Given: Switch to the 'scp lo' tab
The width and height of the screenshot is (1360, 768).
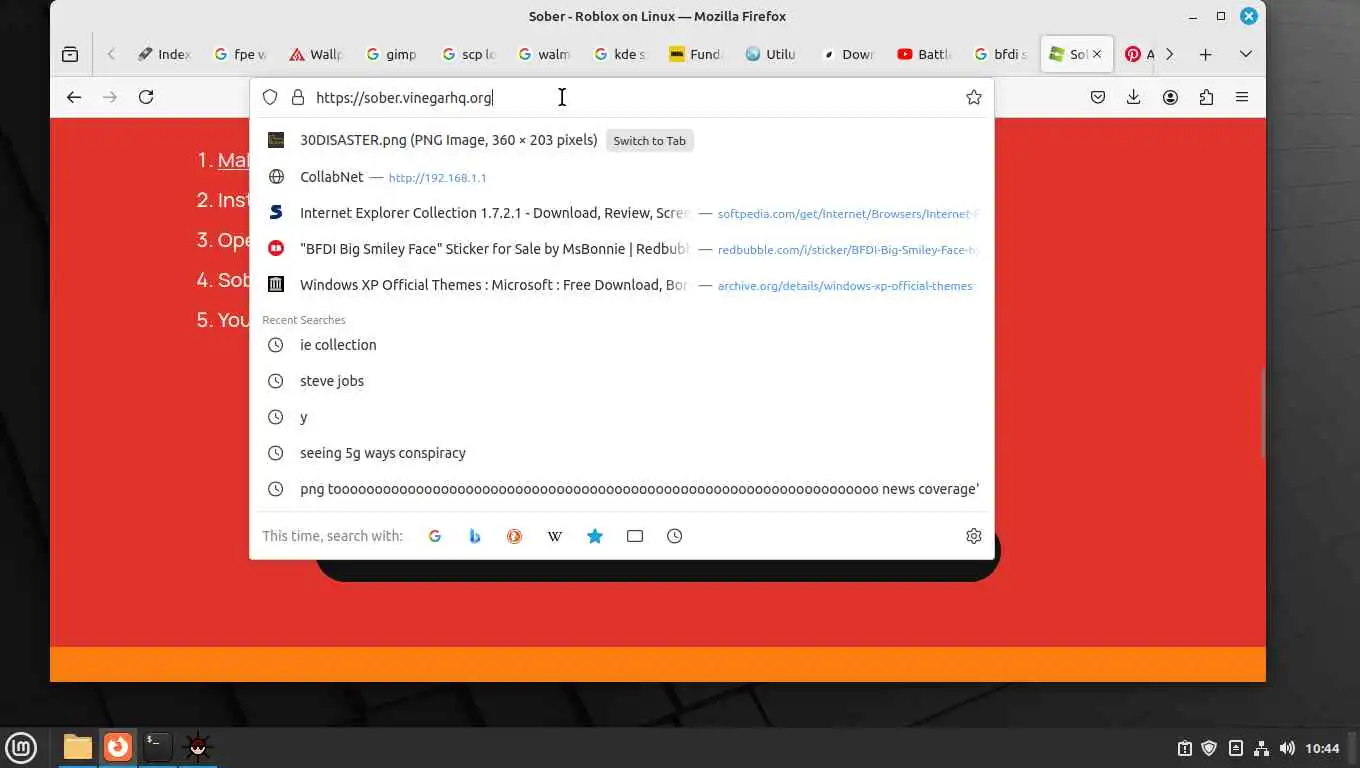Looking at the screenshot, I should pyautogui.click(x=468, y=55).
